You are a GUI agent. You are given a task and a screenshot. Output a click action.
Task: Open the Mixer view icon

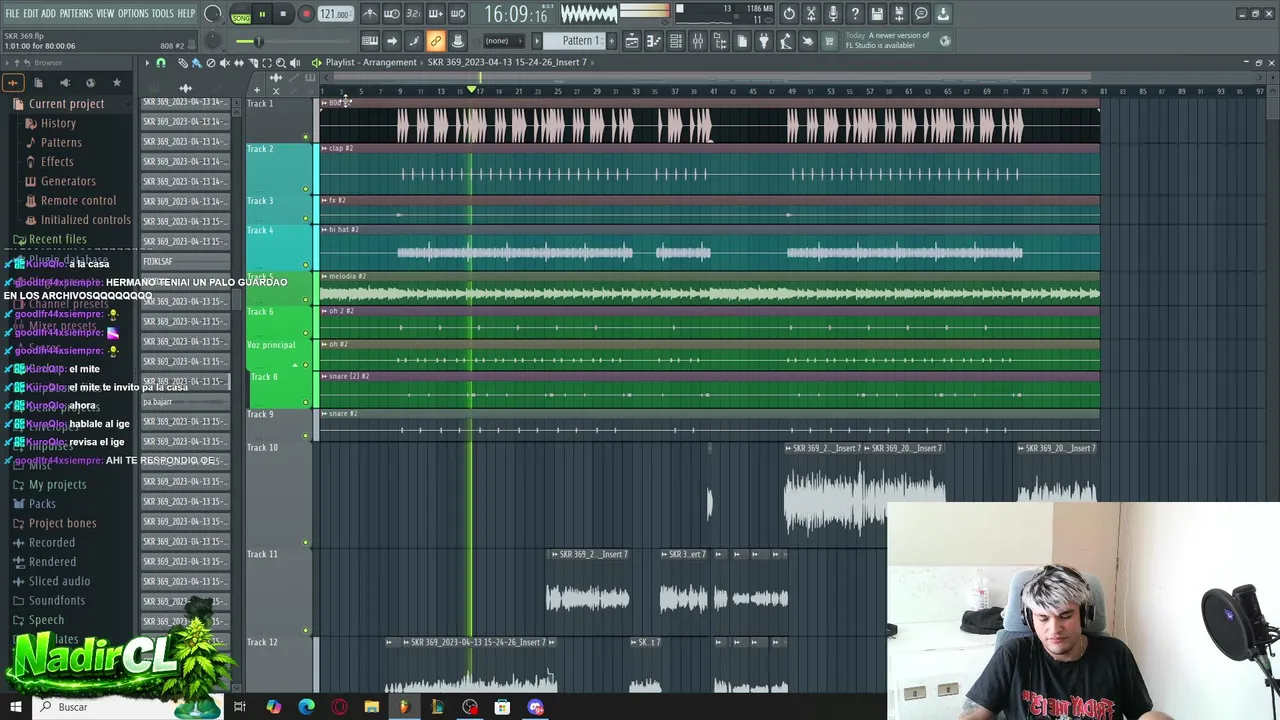tap(698, 41)
